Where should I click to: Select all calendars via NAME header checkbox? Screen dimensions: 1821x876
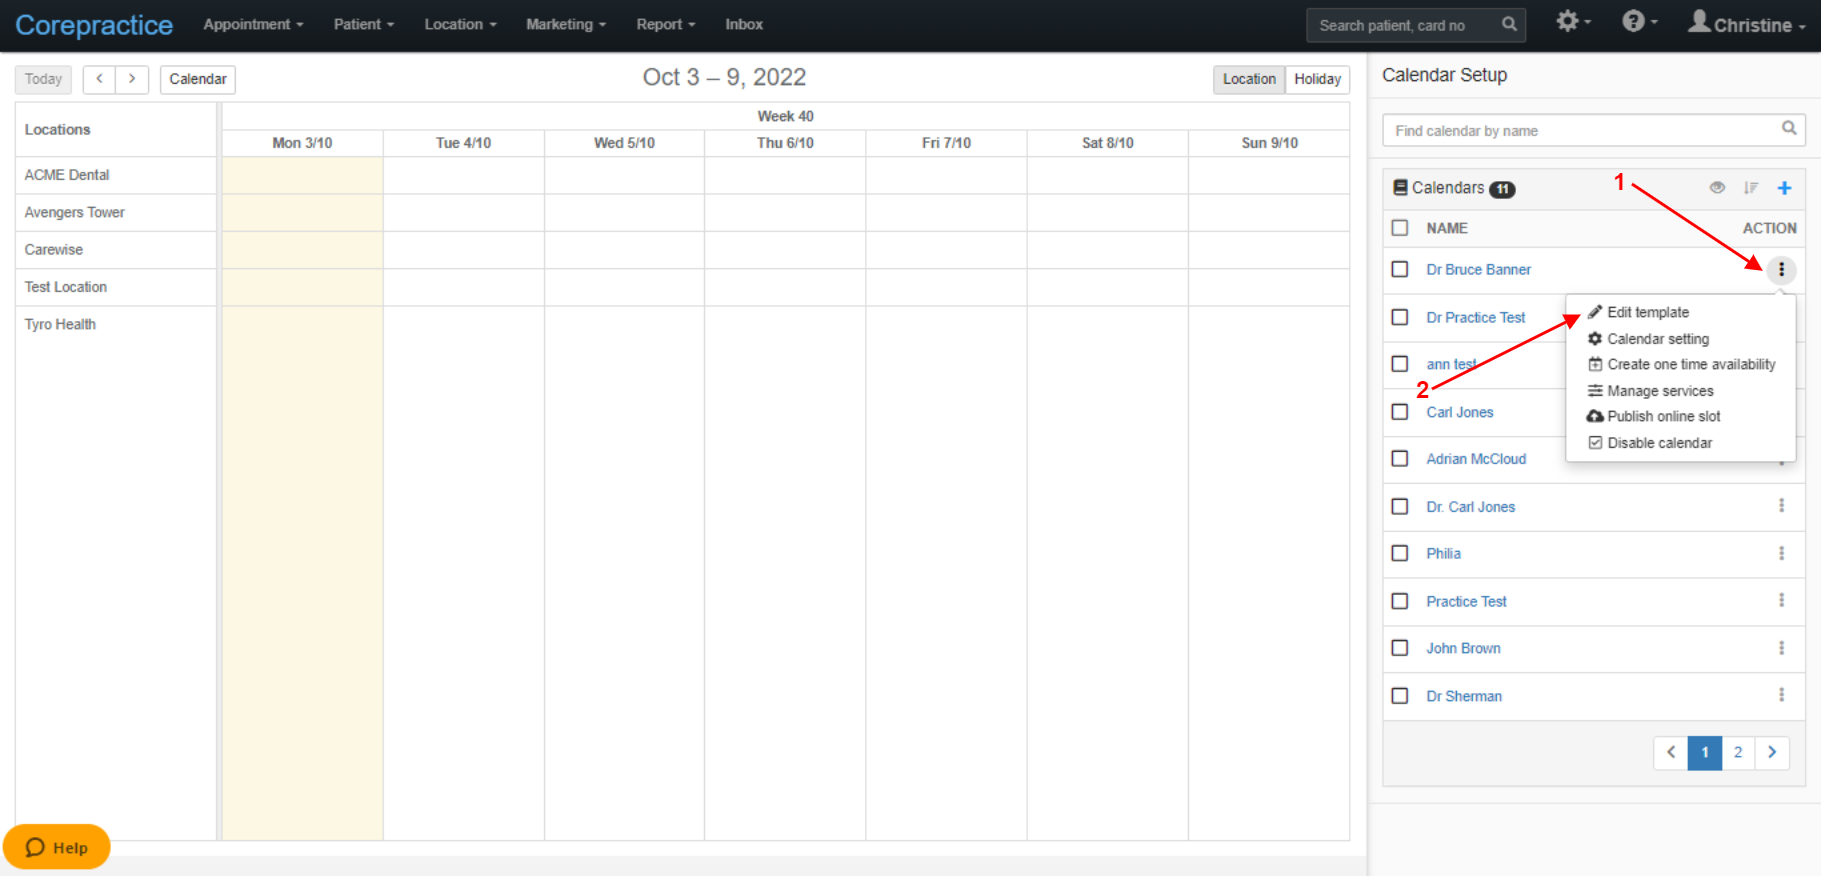(1400, 227)
